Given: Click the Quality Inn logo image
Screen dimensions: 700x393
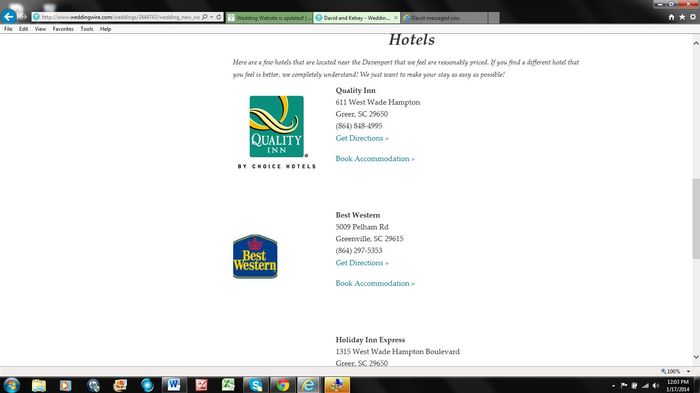Looking at the screenshot, I should point(277,132).
